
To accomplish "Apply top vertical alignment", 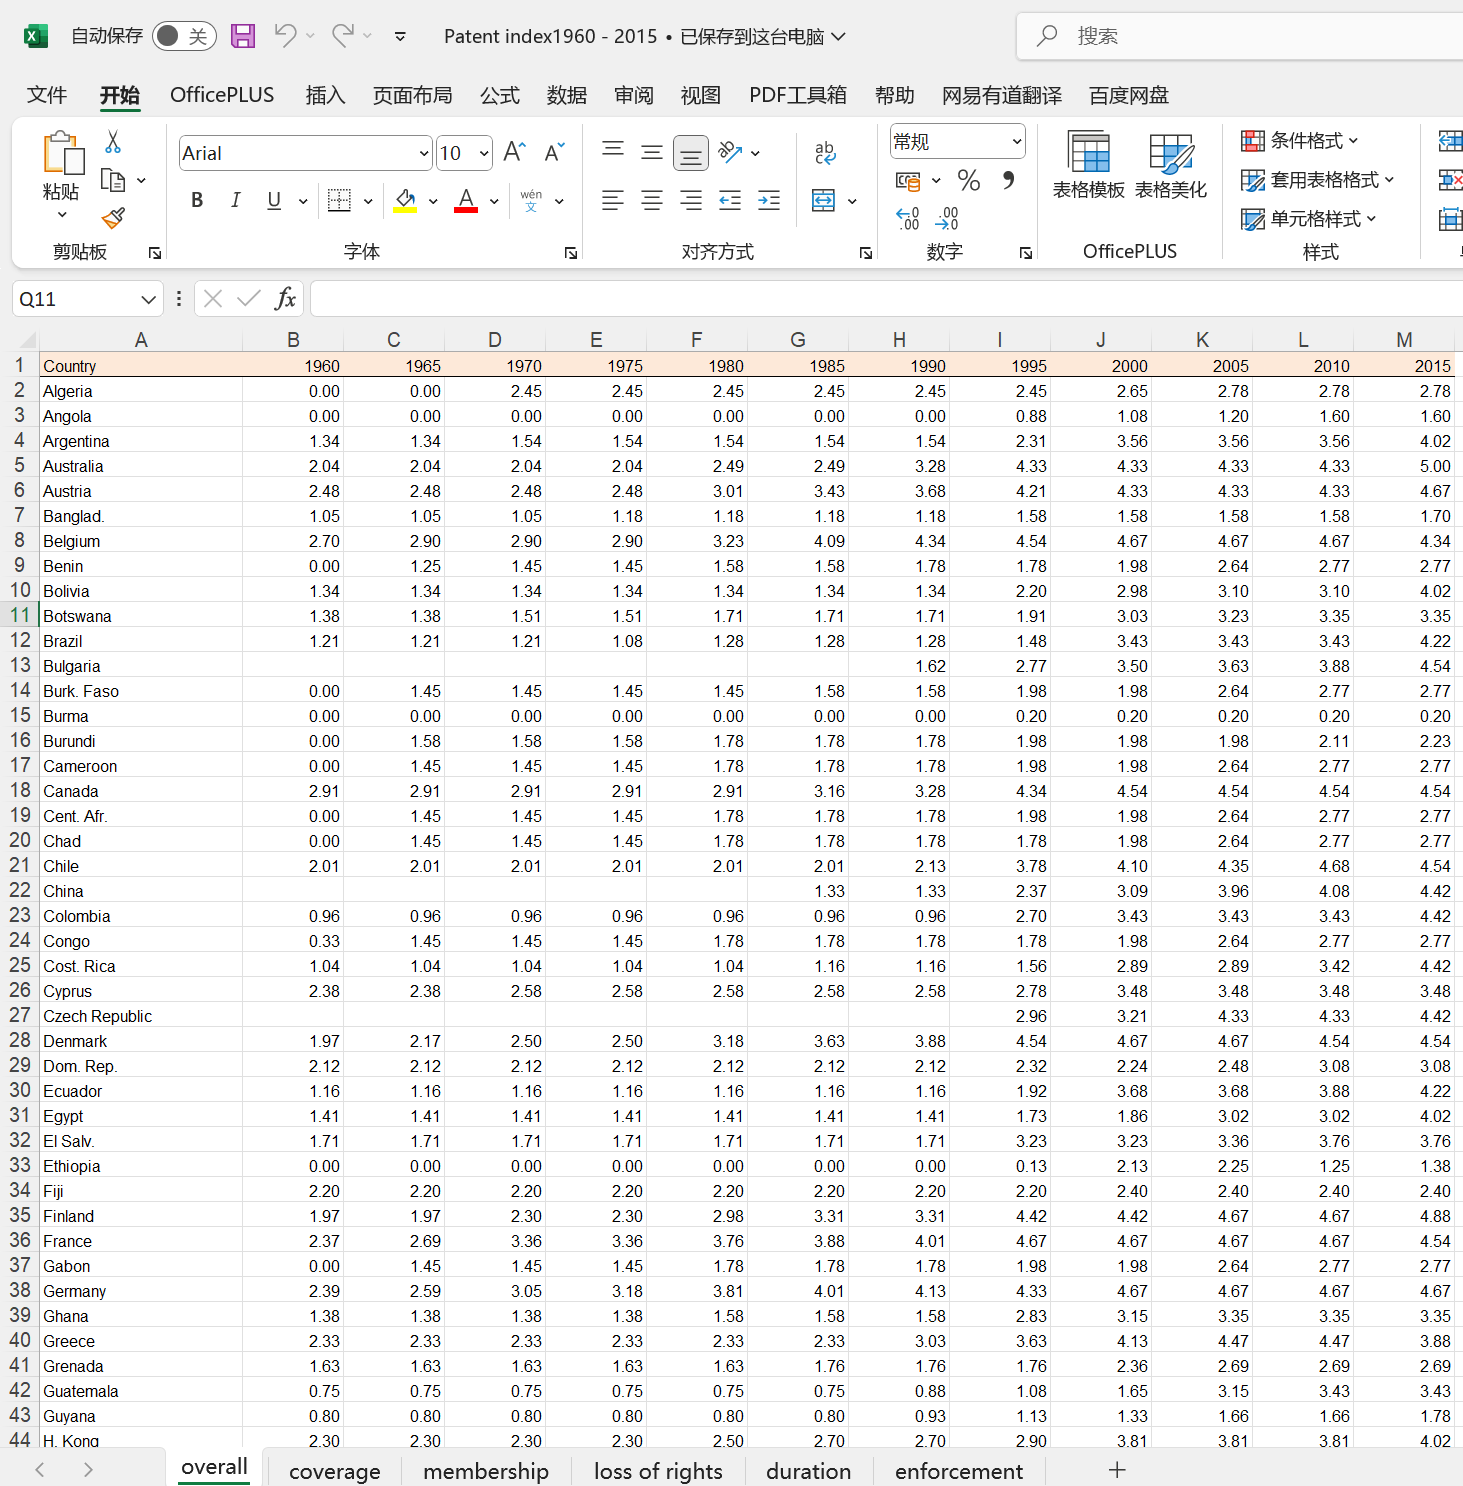I will coord(613,152).
